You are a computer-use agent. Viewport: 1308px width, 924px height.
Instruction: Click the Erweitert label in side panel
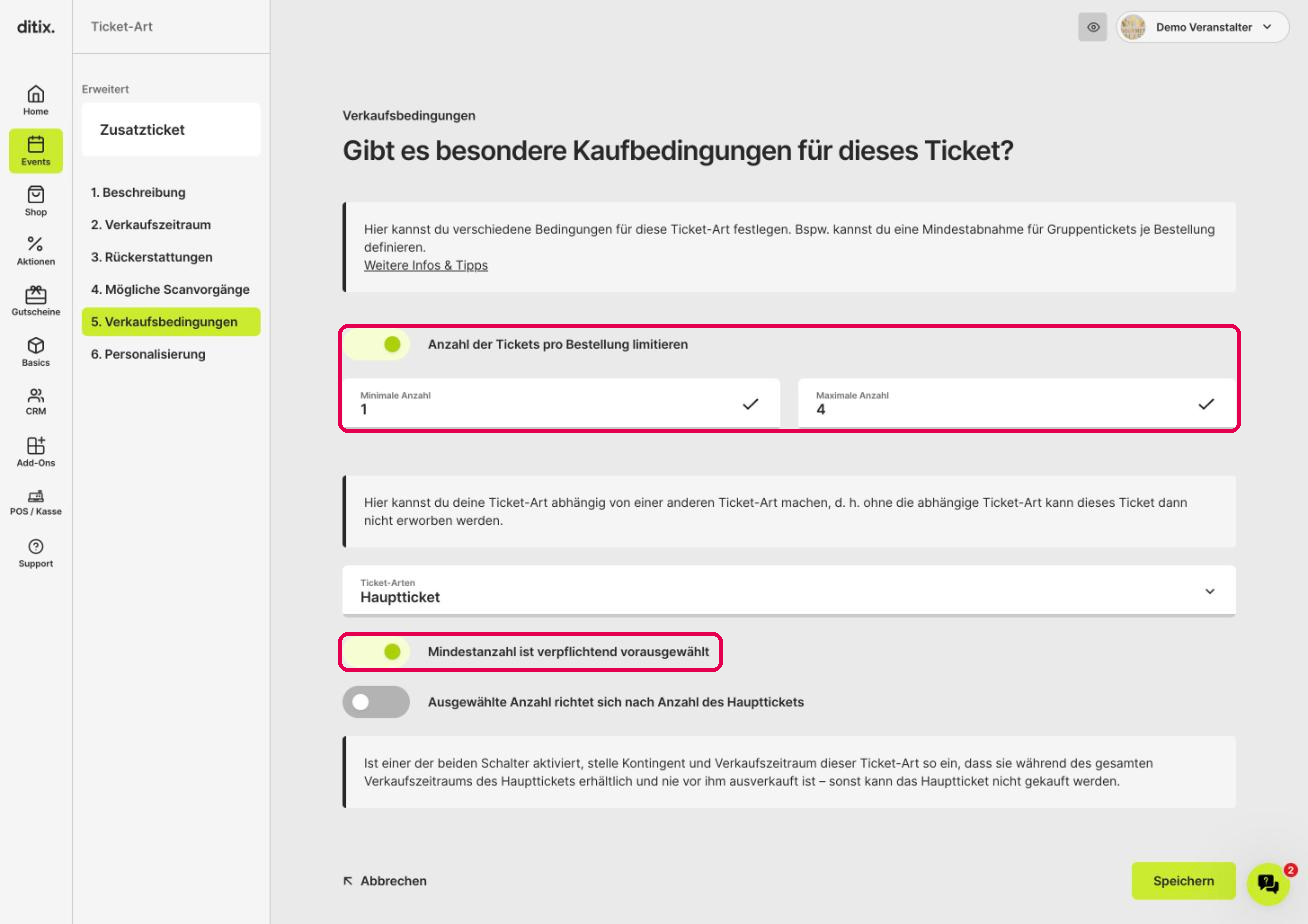pyautogui.click(x=106, y=89)
